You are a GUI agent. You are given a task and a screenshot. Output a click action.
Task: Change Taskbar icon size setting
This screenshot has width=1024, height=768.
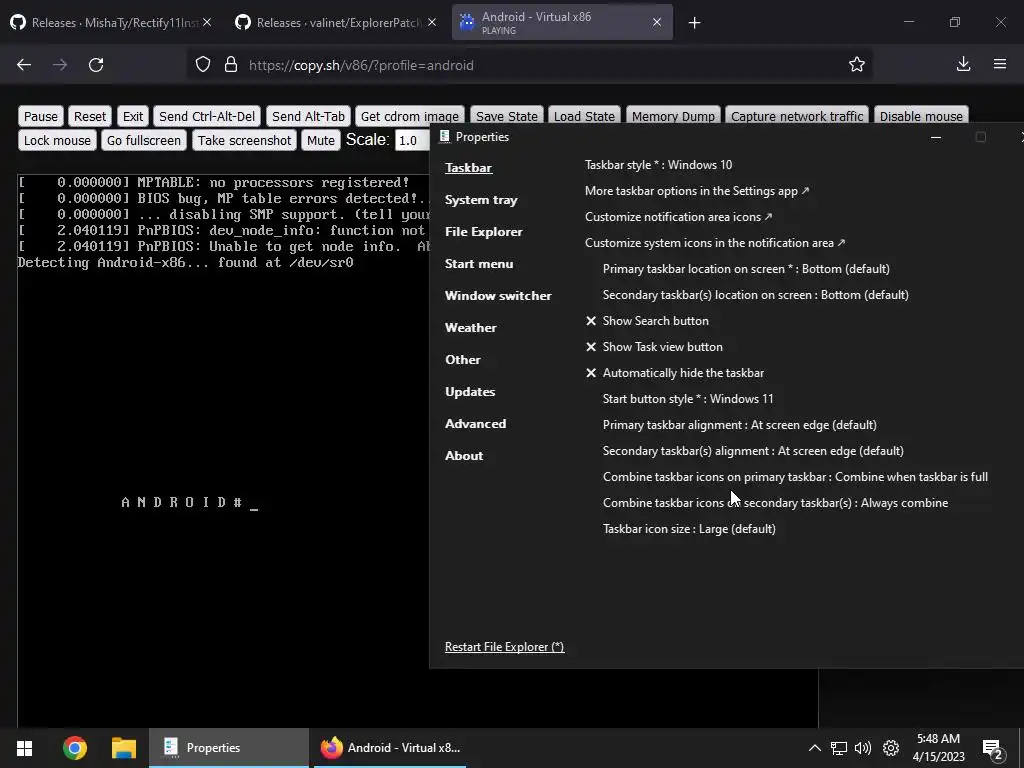click(689, 529)
